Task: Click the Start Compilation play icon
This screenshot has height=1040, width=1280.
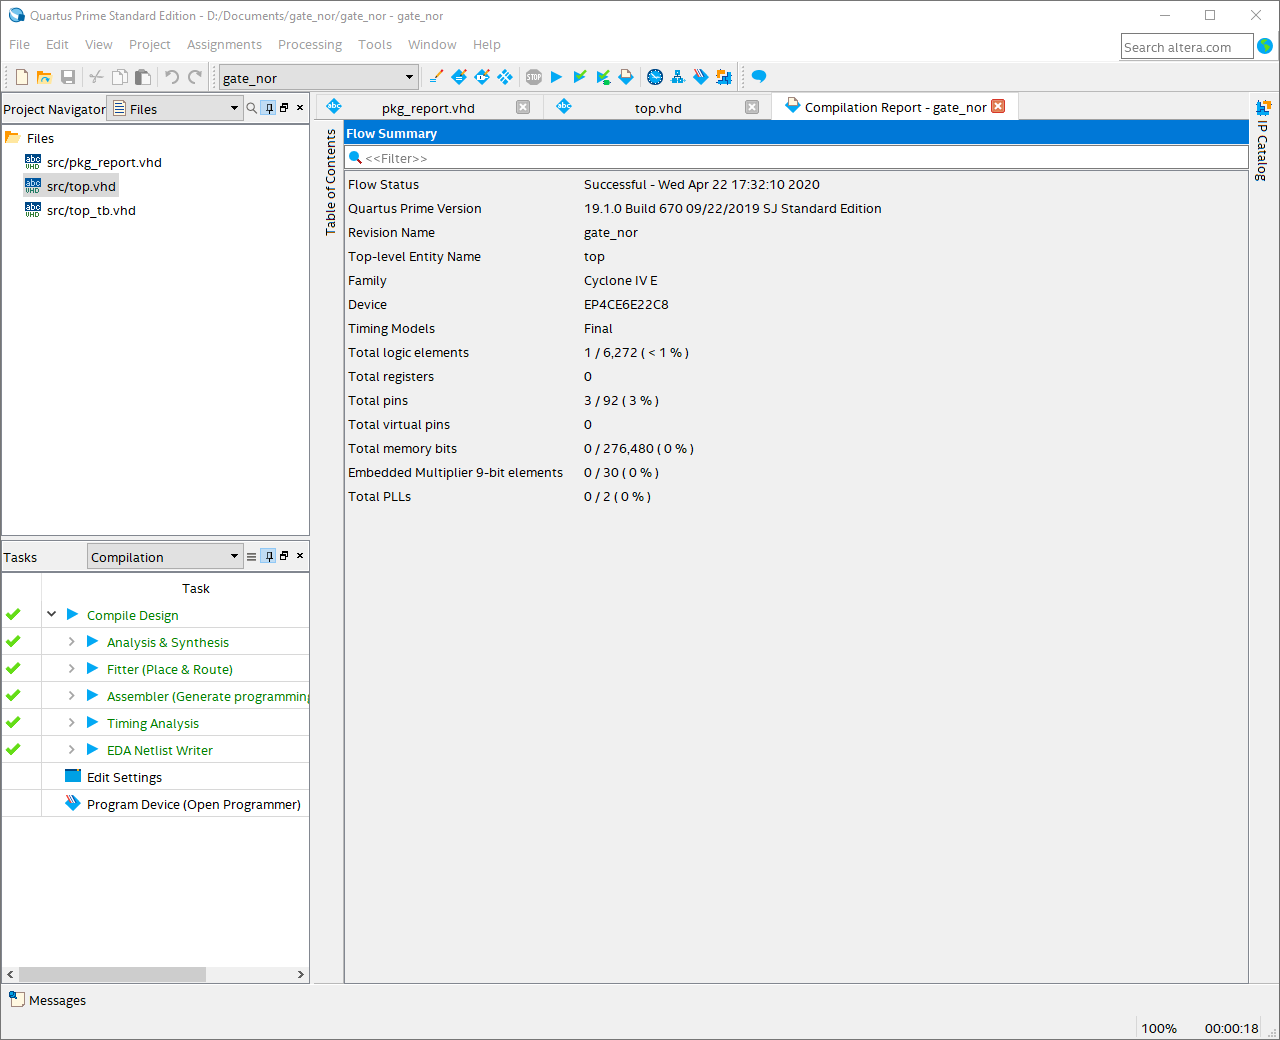Action: pos(556,77)
